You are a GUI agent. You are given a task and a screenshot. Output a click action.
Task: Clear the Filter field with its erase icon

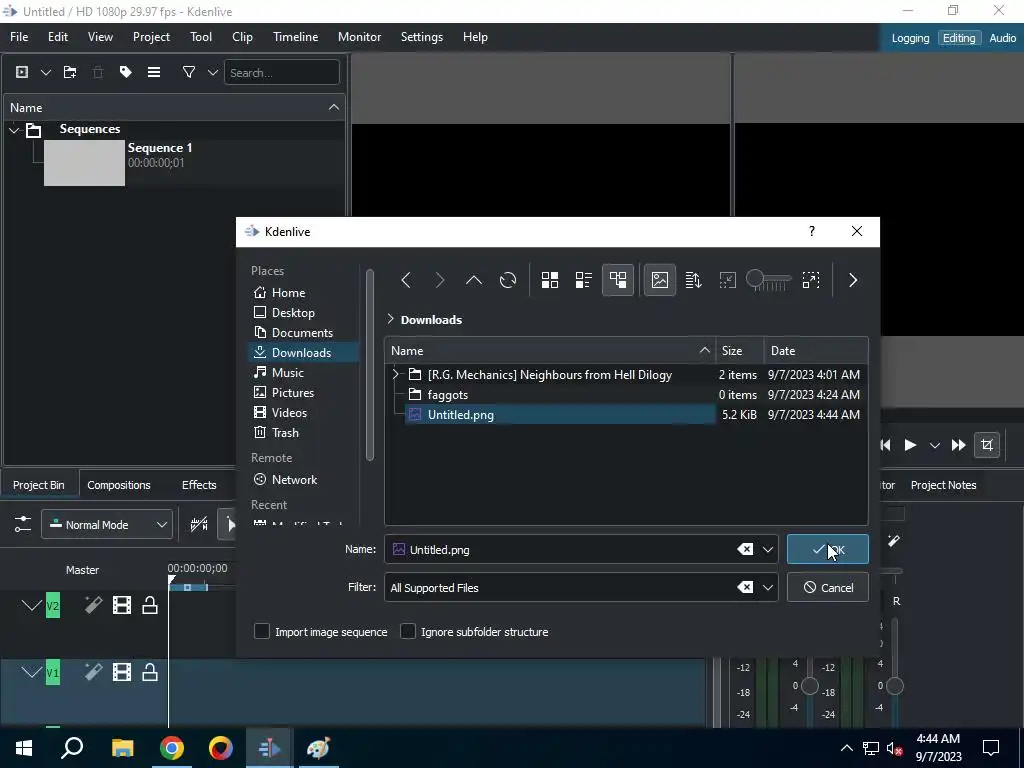pos(745,588)
